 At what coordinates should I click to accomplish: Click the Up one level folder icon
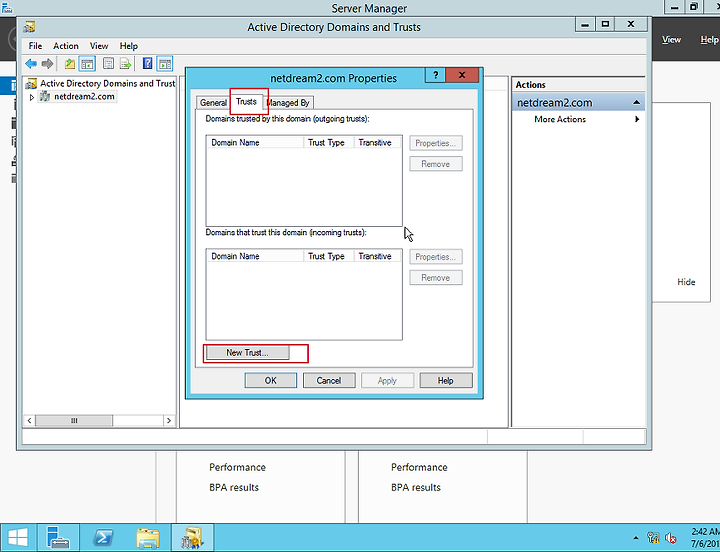[x=70, y=63]
